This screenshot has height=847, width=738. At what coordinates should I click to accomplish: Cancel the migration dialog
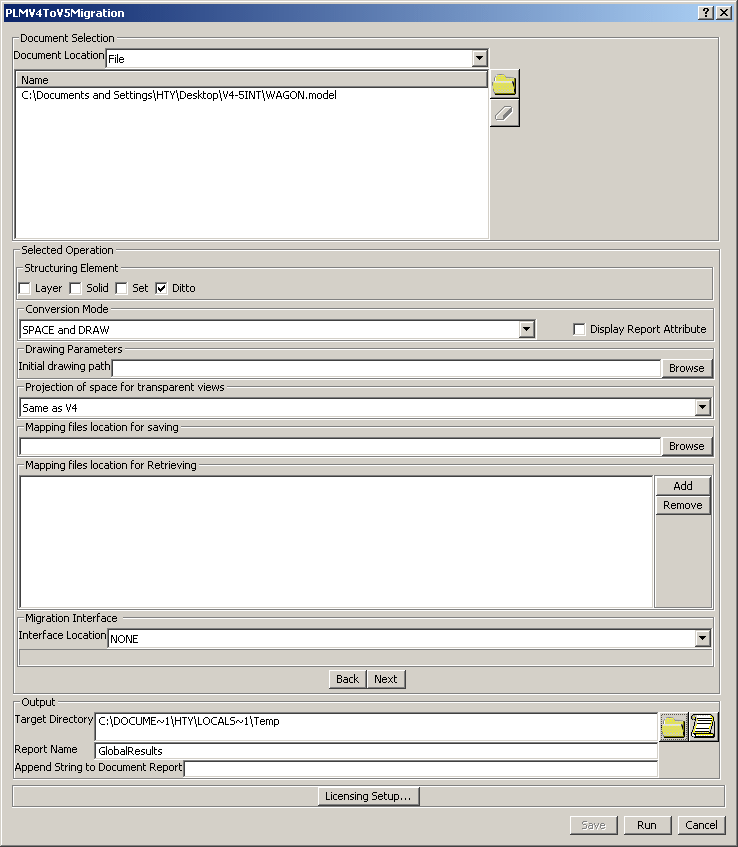701,825
